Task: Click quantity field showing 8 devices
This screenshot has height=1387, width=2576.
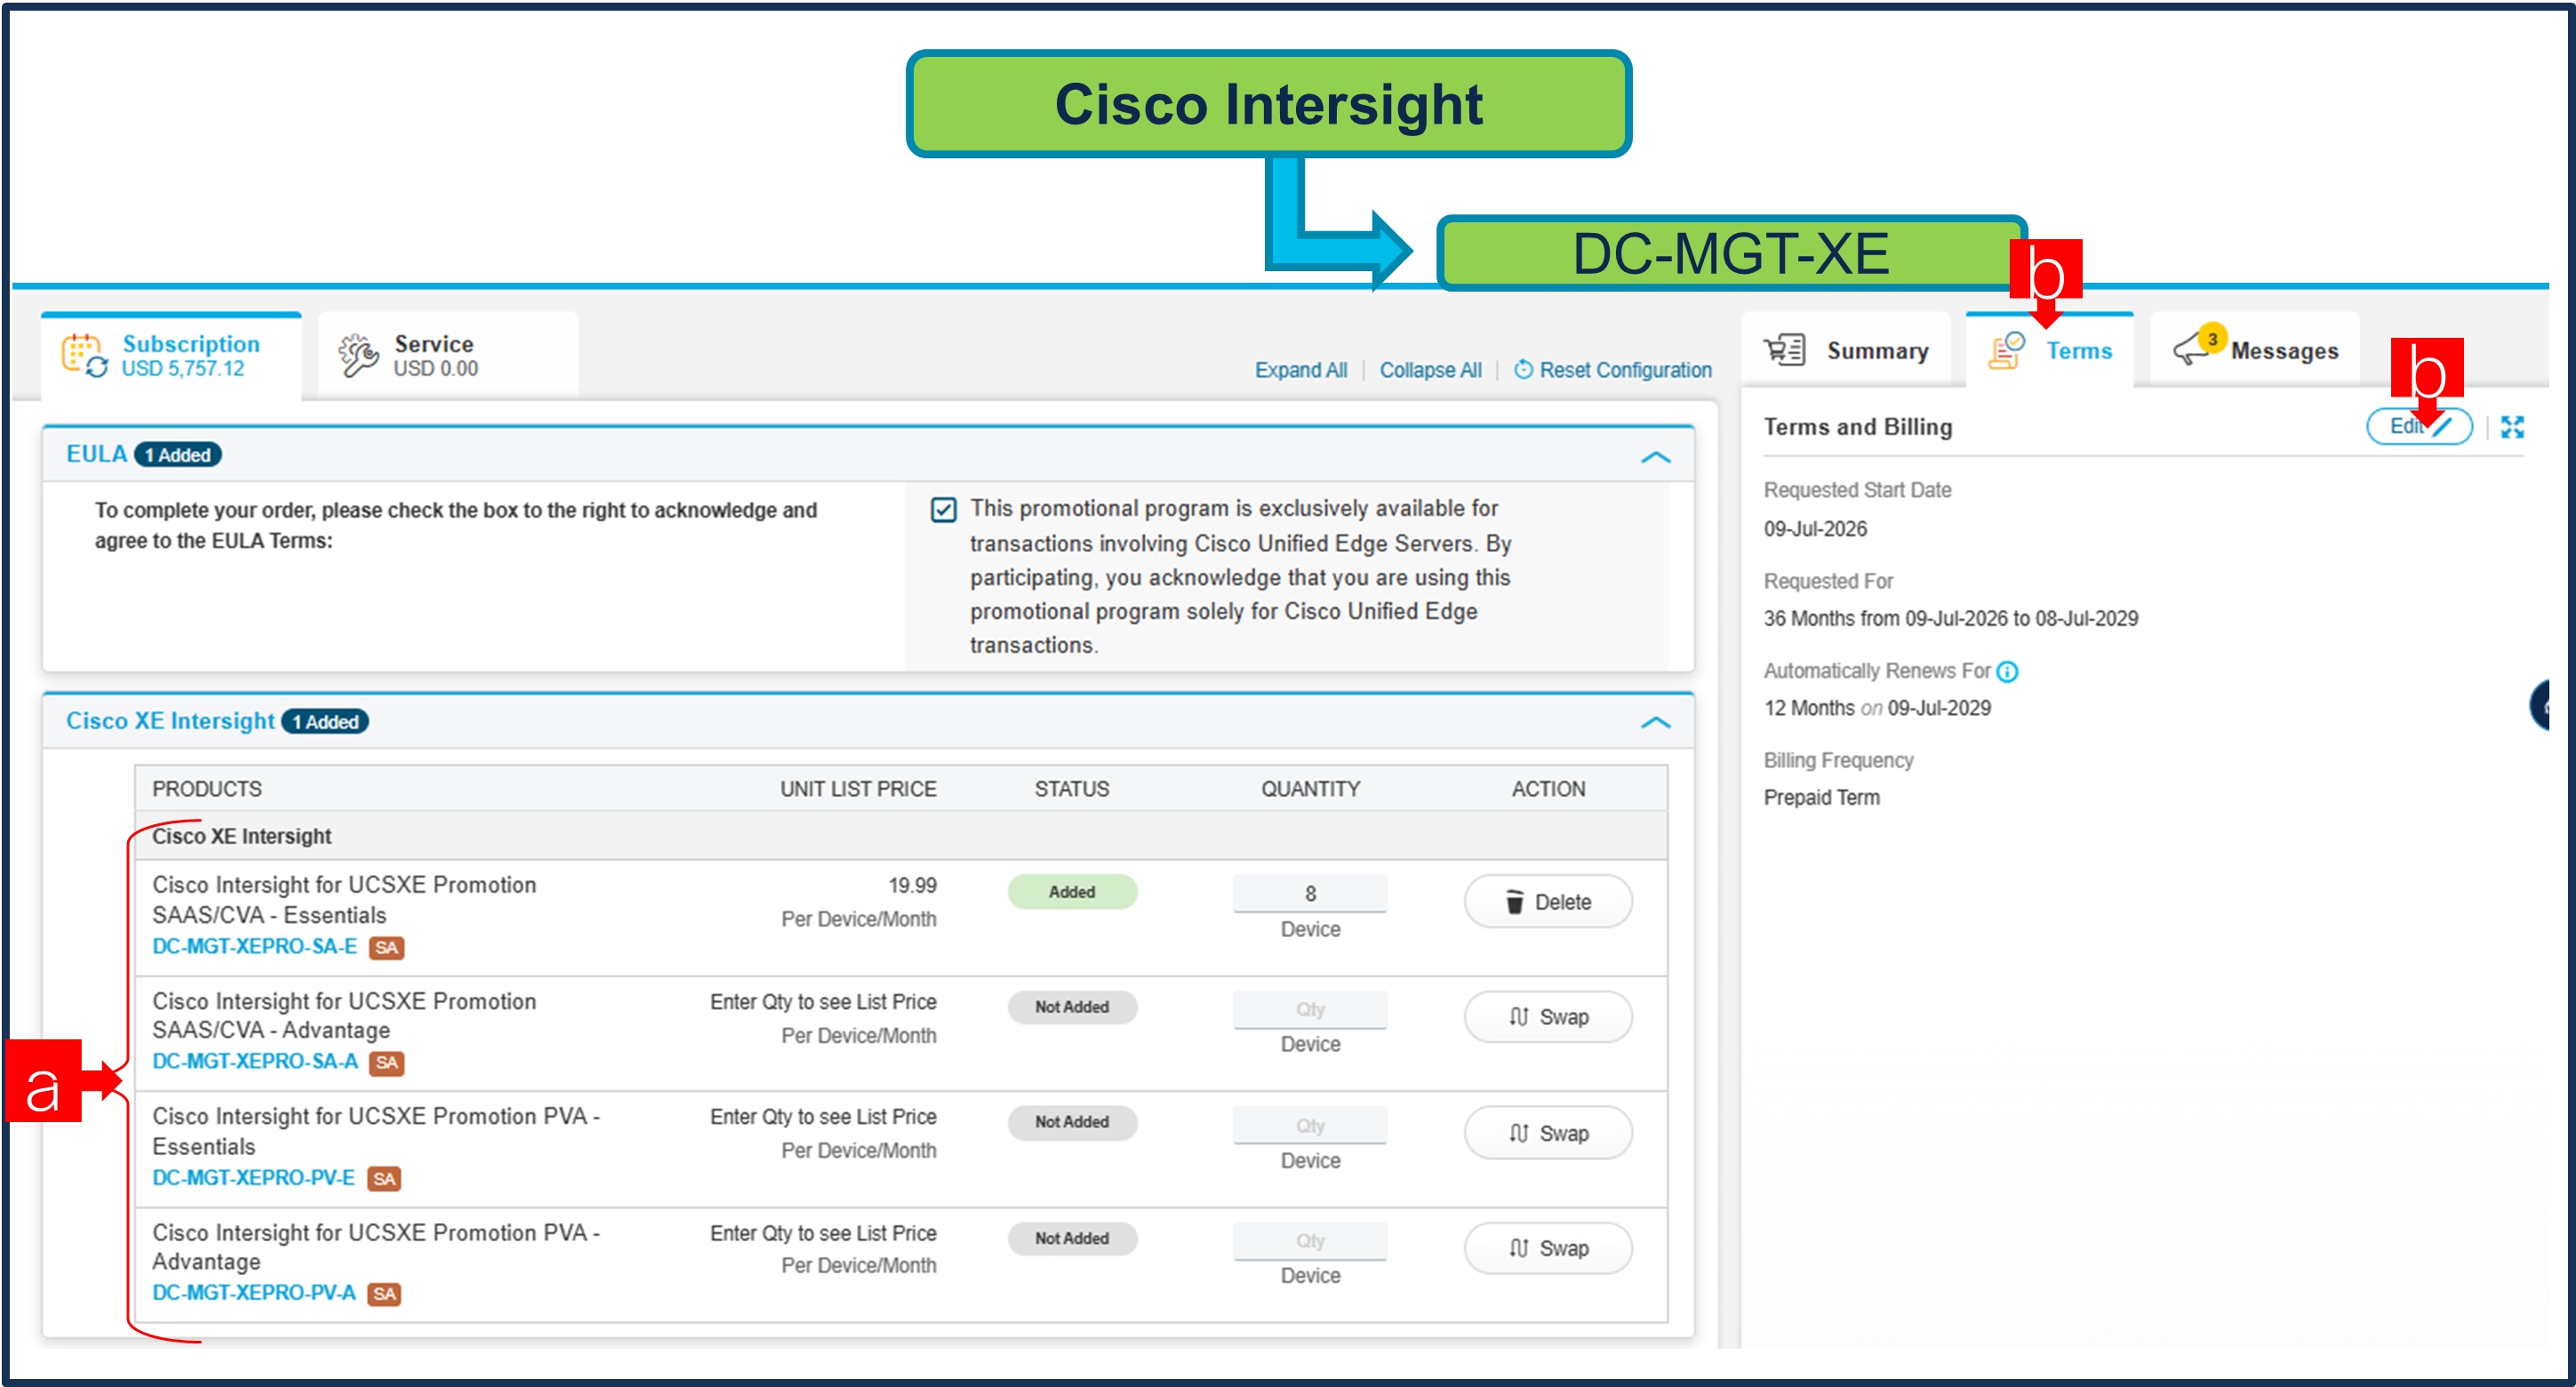Action: coord(1310,893)
